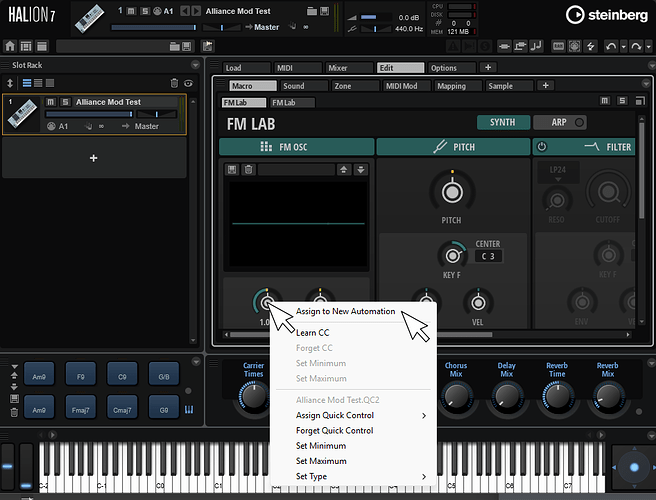656x500 pixels.
Task: Click the save icon left of pads
Action: 14,399
